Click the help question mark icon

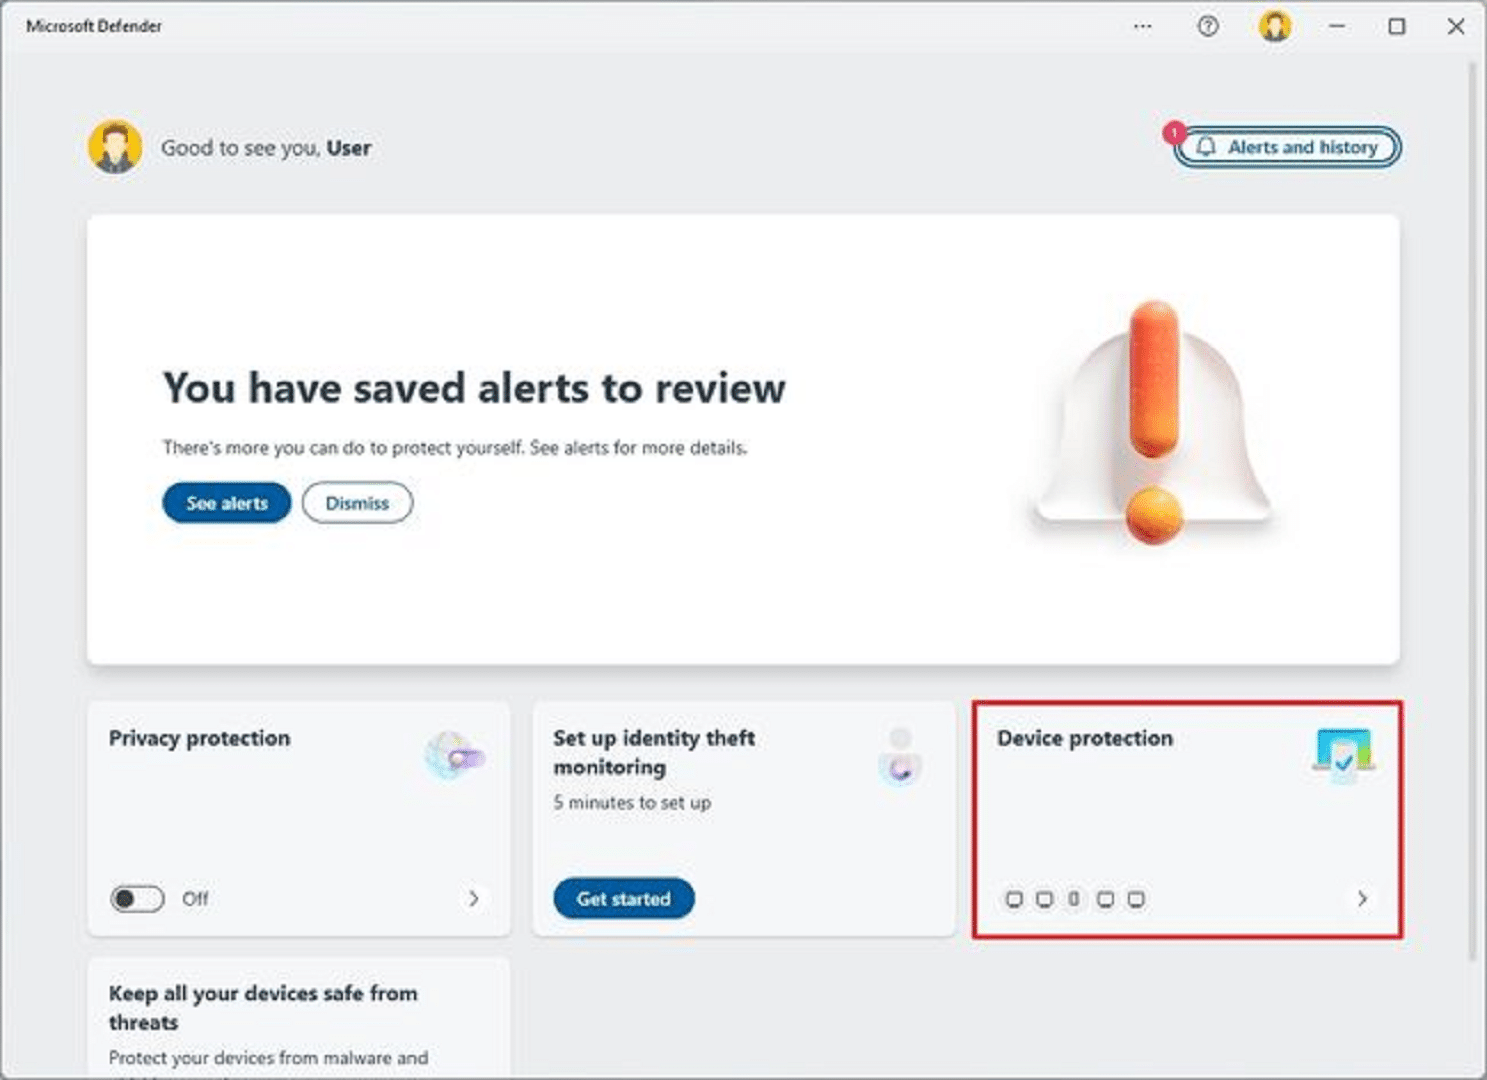point(1208,27)
